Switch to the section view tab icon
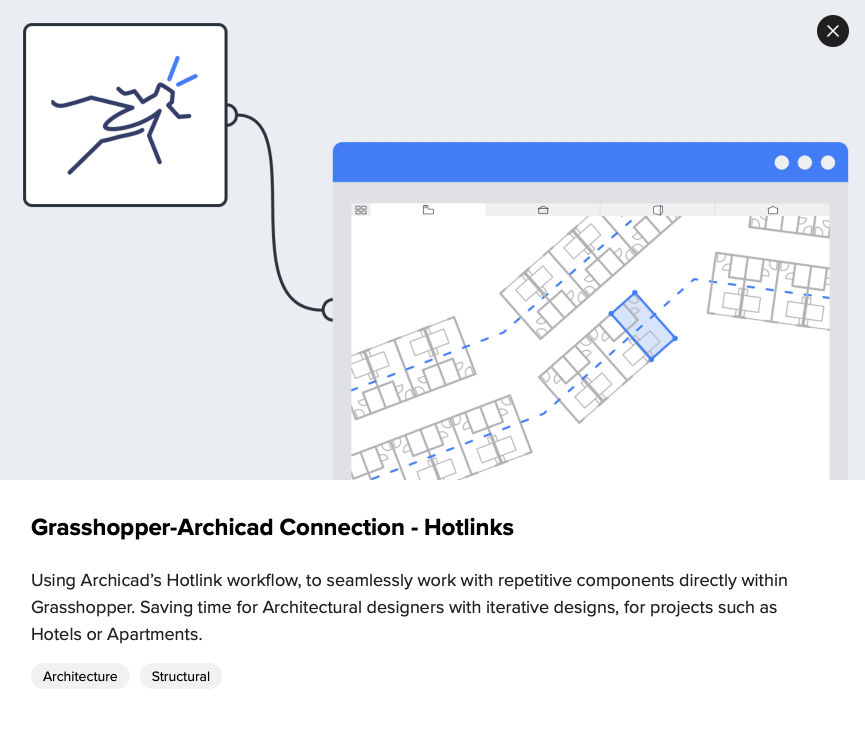865x733 pixels. click(543, 210)
